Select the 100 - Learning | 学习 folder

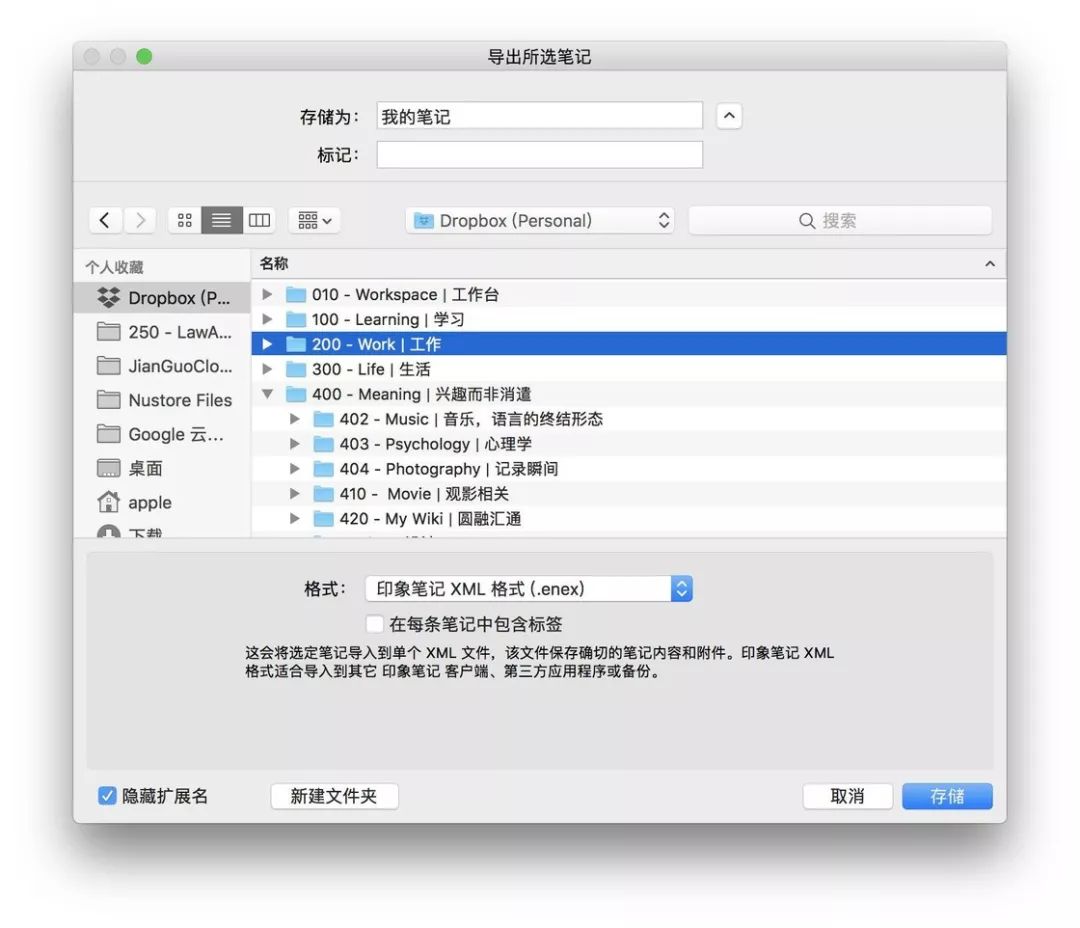629,319
